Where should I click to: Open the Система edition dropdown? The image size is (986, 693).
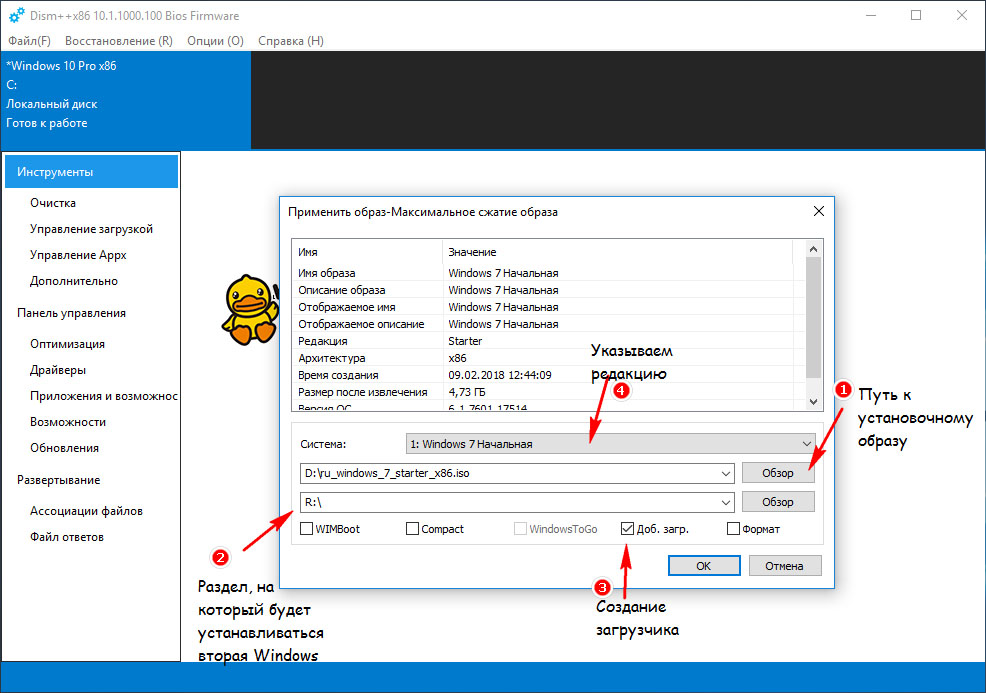coord(611,444)
